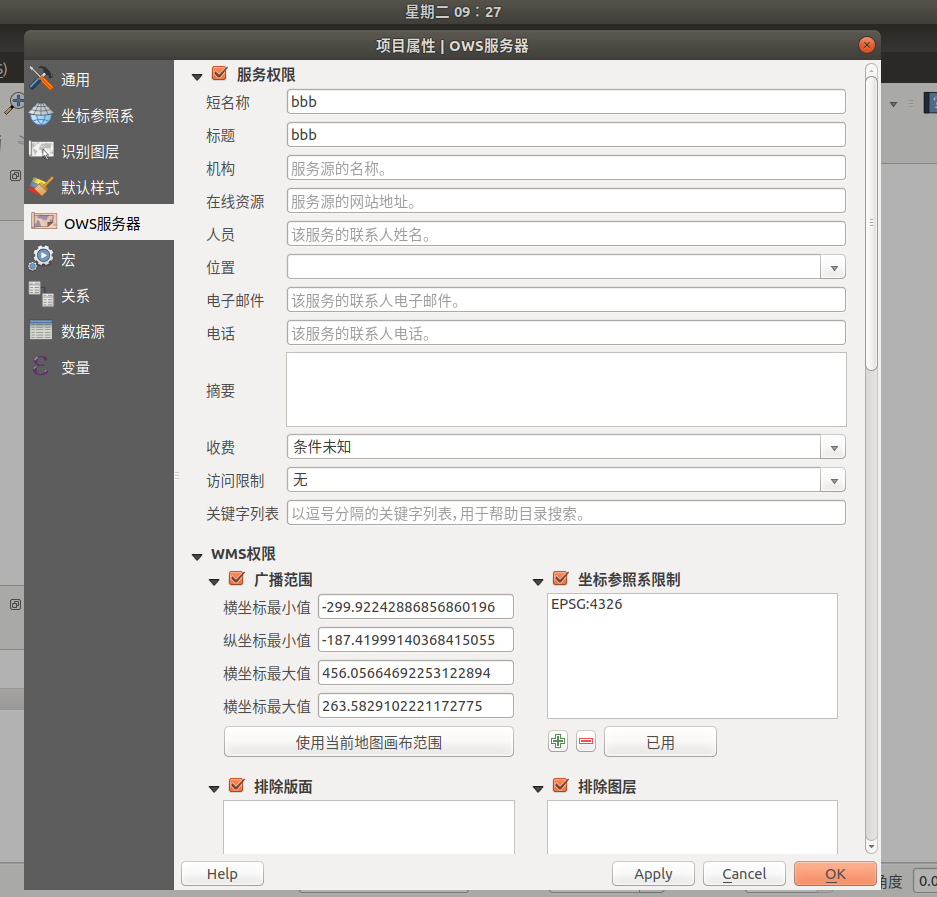Toggle the 广播范围 checkbox
The height and width of the screenshot is (897, 937).
point(237,578)
